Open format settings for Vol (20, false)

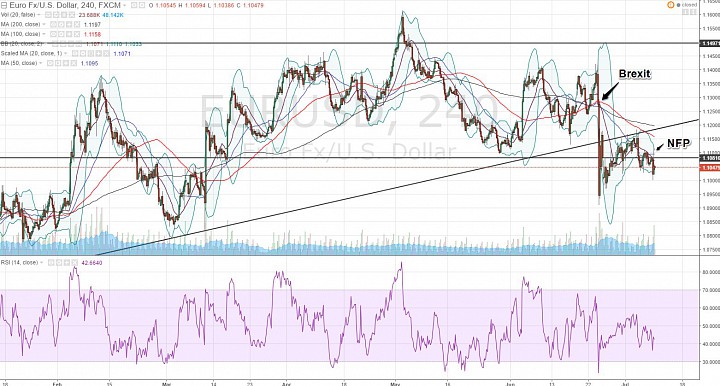click(56, 15)
